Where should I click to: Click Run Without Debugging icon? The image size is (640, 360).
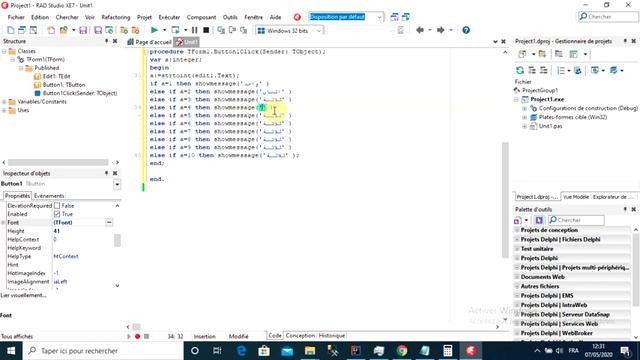(x=176, y=30)
